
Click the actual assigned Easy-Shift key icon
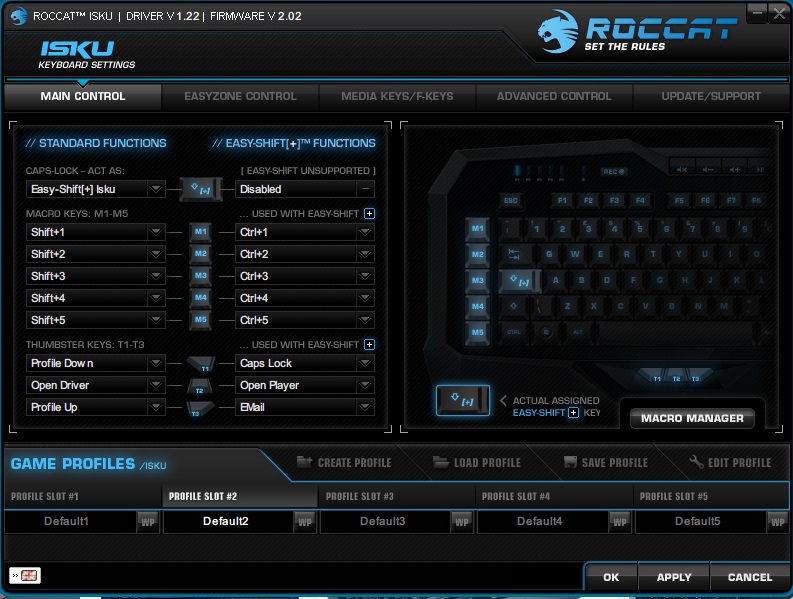pyautogui.click(x=463, y=400)
